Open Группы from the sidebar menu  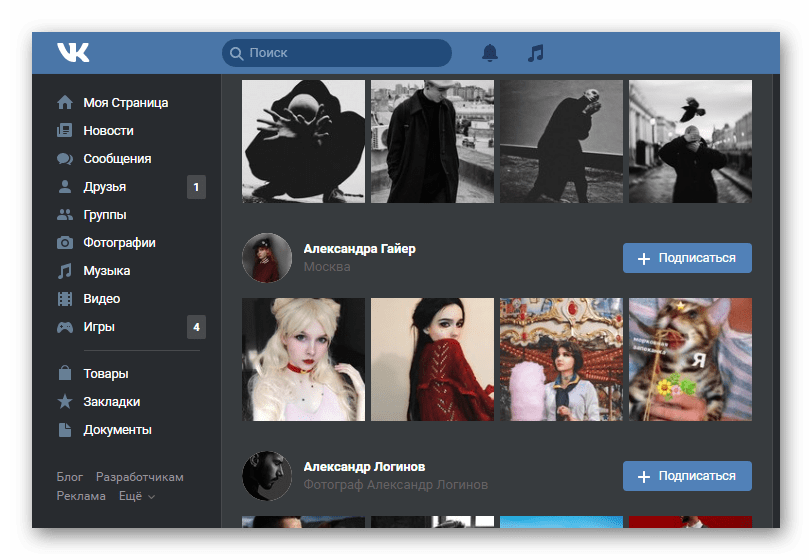pyautogui.click(x=104, y=215)
